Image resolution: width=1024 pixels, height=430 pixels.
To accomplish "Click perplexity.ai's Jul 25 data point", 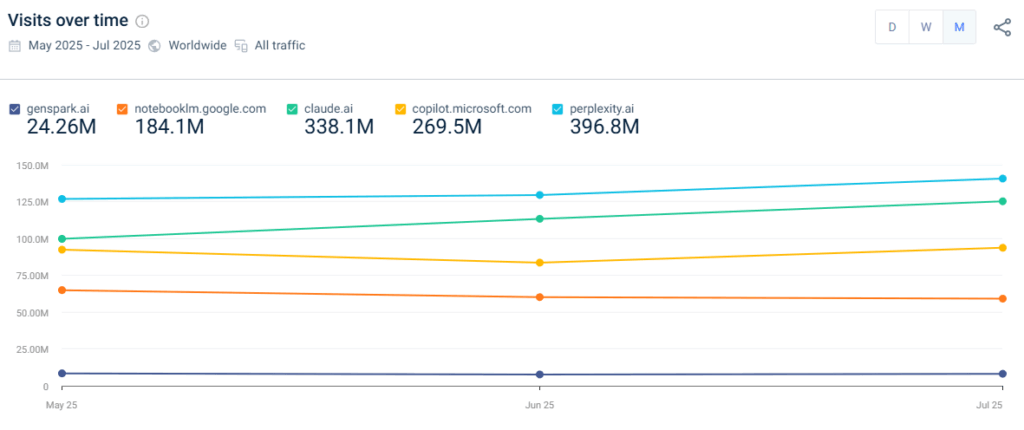I will point(1002,178).
